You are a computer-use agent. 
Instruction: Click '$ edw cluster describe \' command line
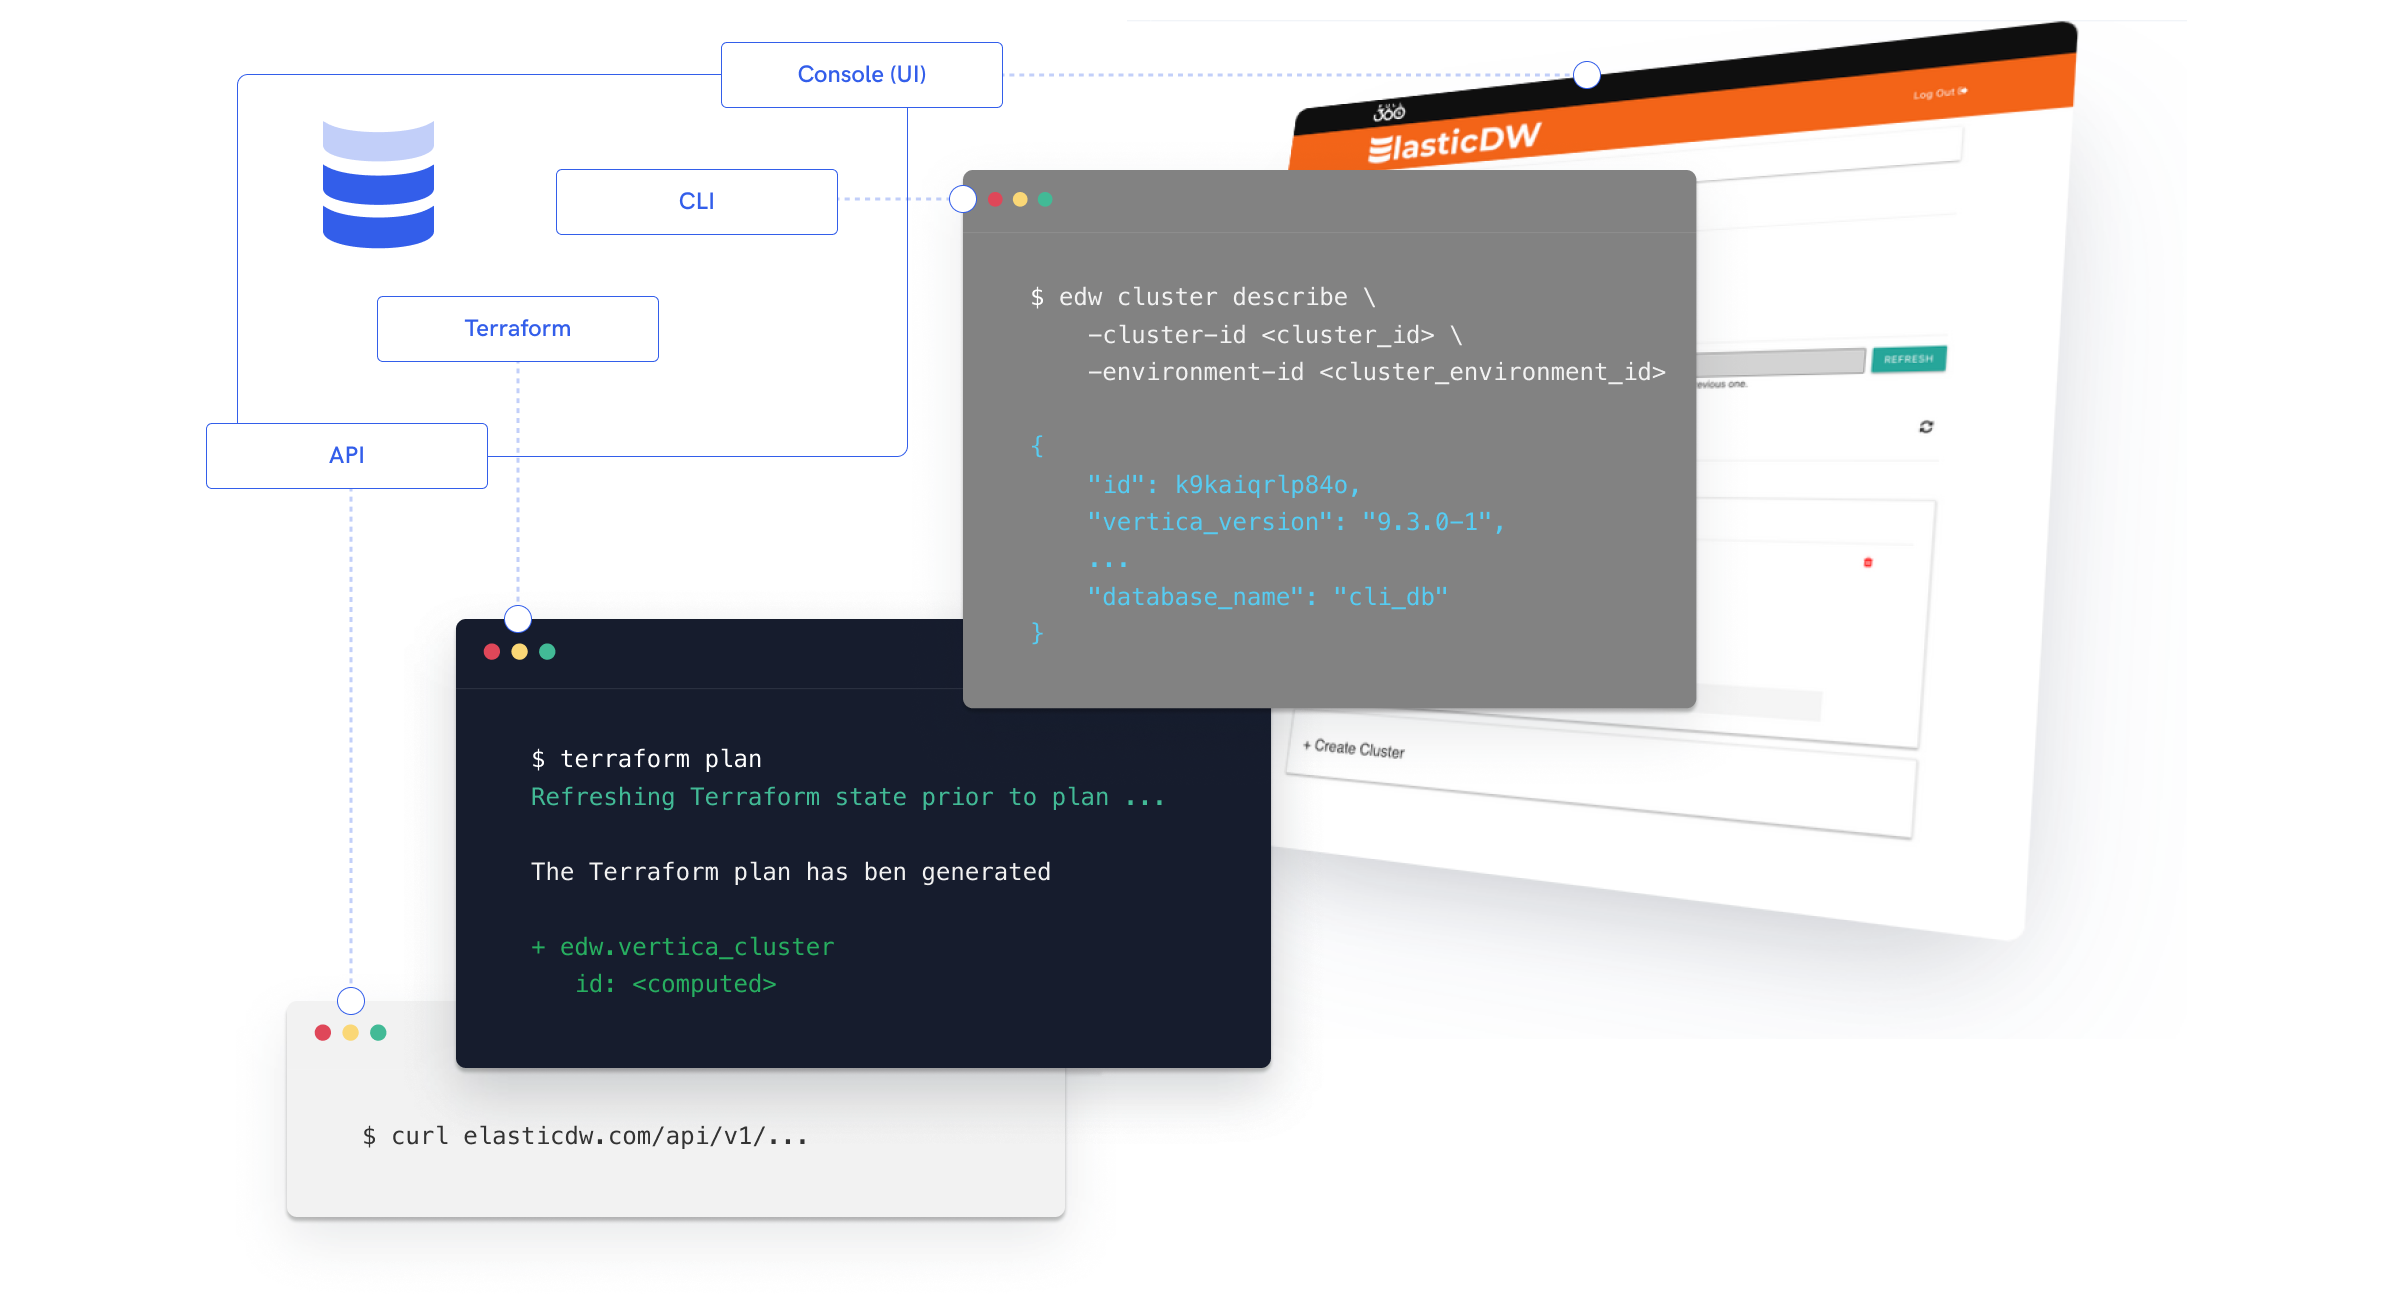1203,298
